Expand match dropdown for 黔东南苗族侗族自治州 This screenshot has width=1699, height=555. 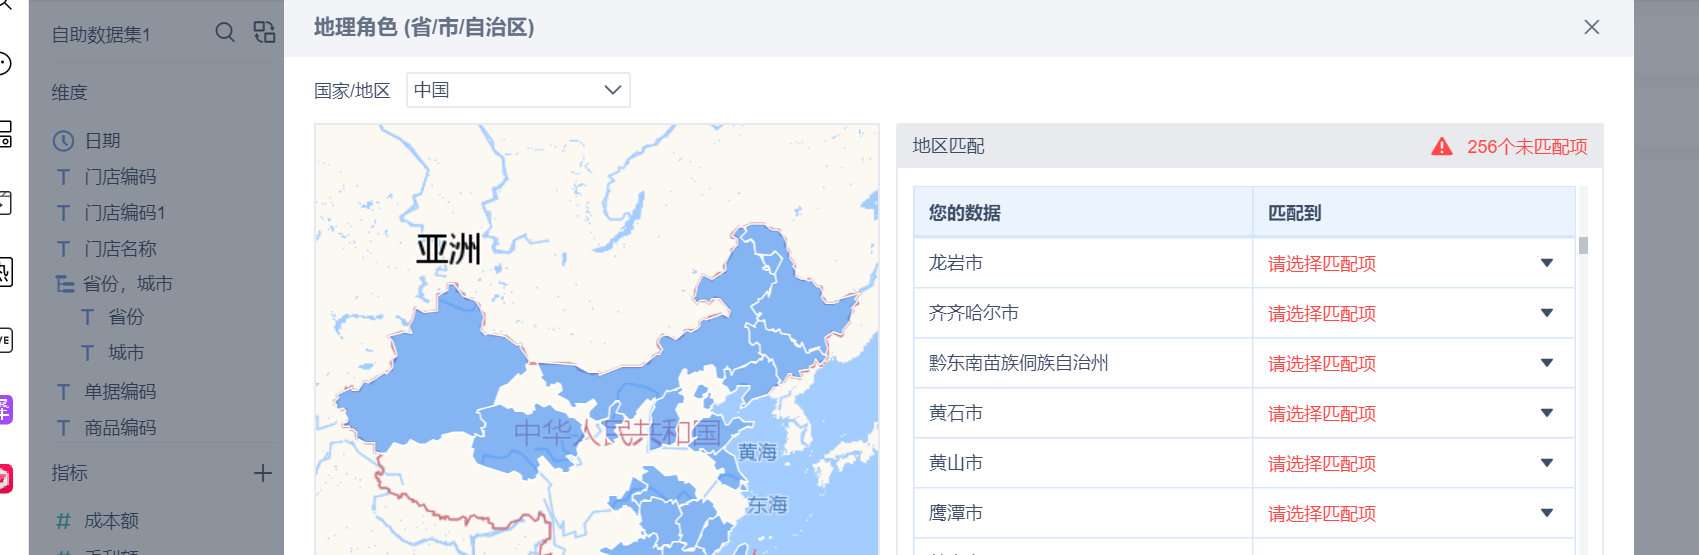point(1546,363)
